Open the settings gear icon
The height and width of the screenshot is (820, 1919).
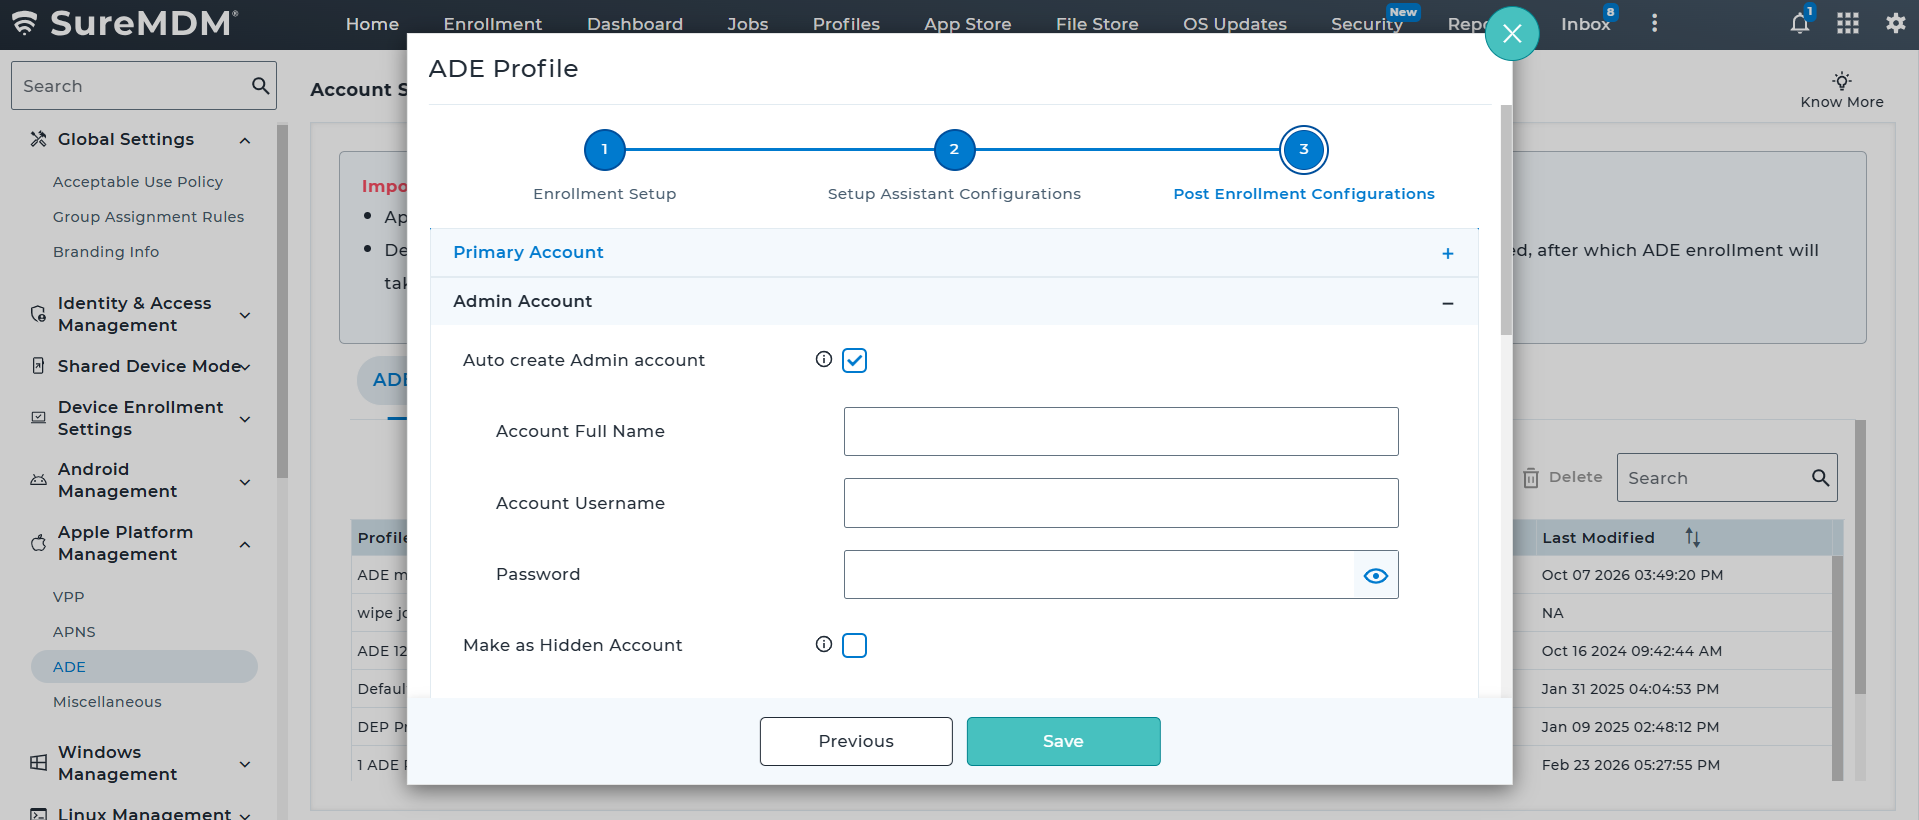1895,23
